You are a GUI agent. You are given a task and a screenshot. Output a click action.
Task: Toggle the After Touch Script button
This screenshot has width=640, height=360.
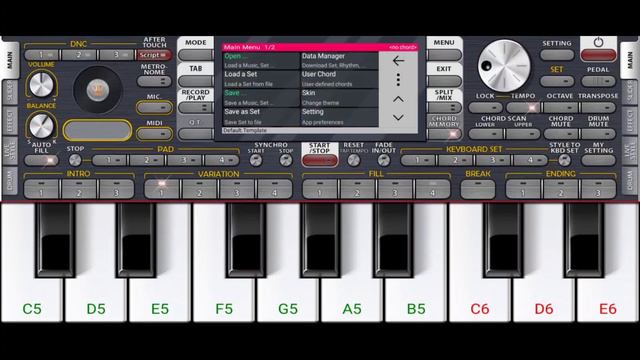(x=154, y=55)
